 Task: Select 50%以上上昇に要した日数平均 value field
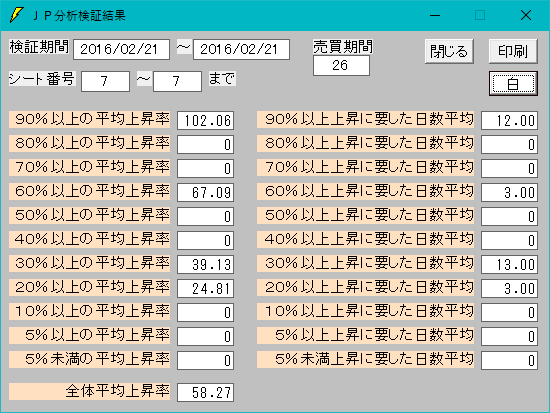(509, 217)
